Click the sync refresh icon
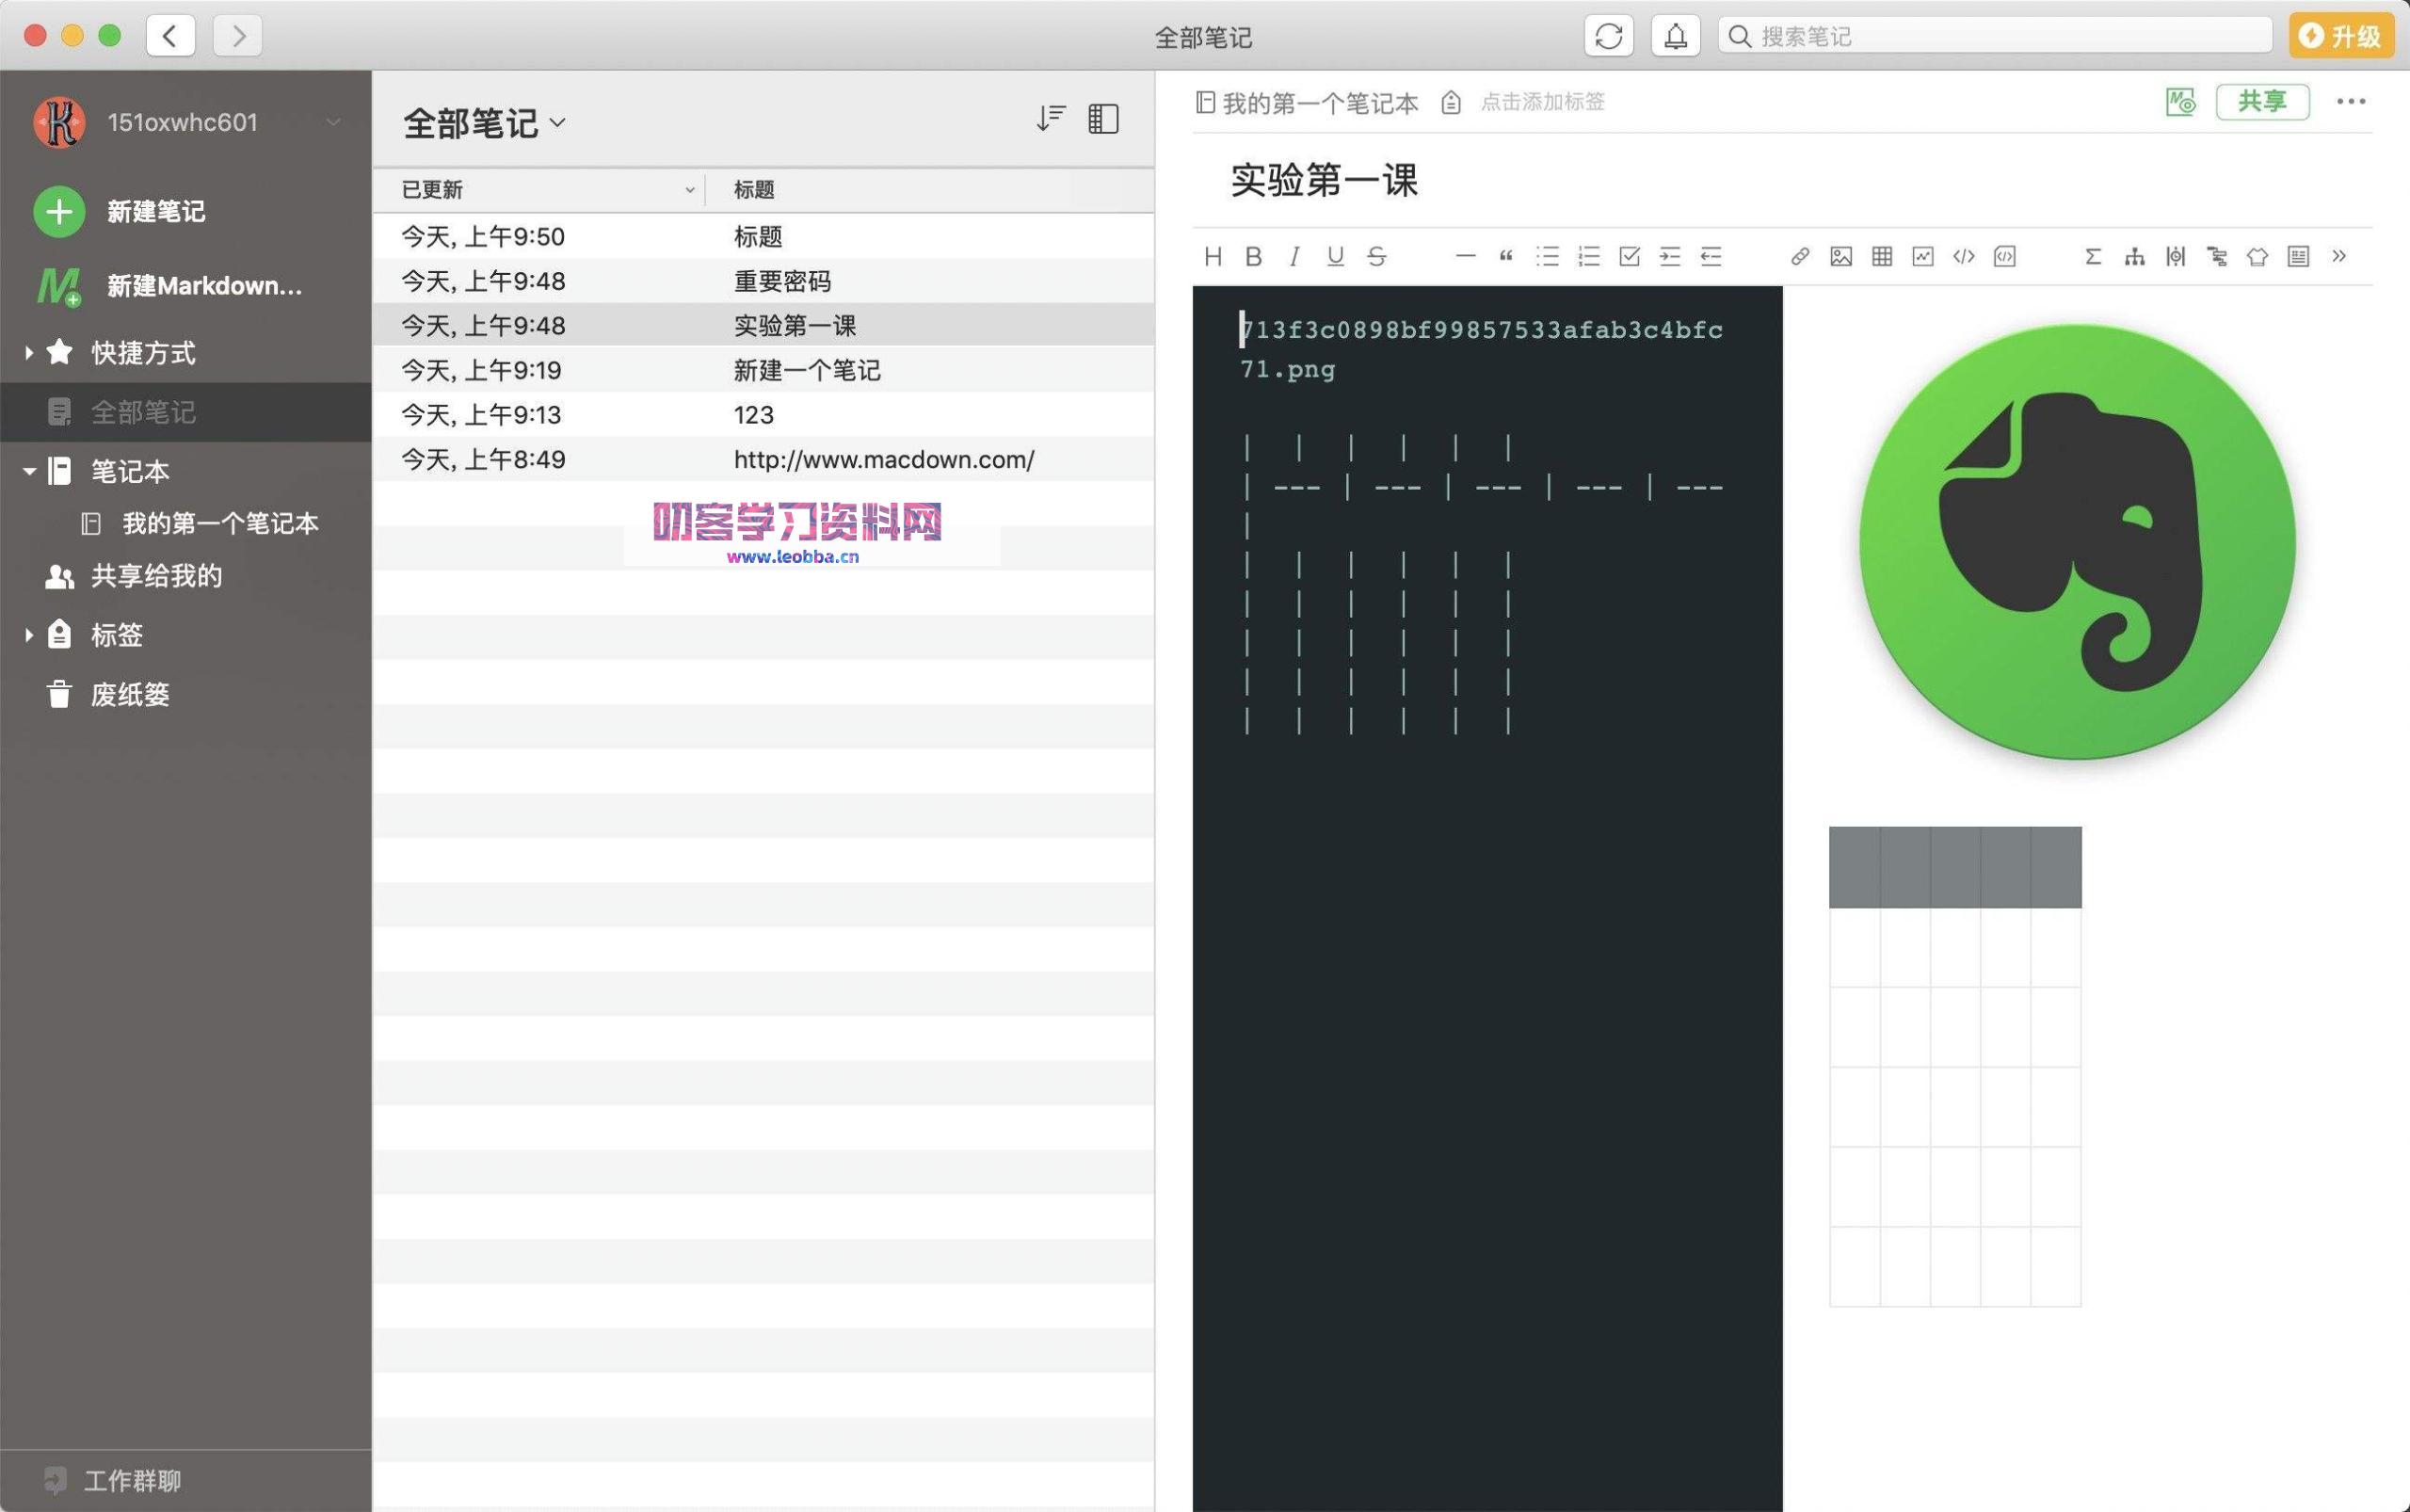This screenshot has height=1512, width=2410. tap(1611, 36)
